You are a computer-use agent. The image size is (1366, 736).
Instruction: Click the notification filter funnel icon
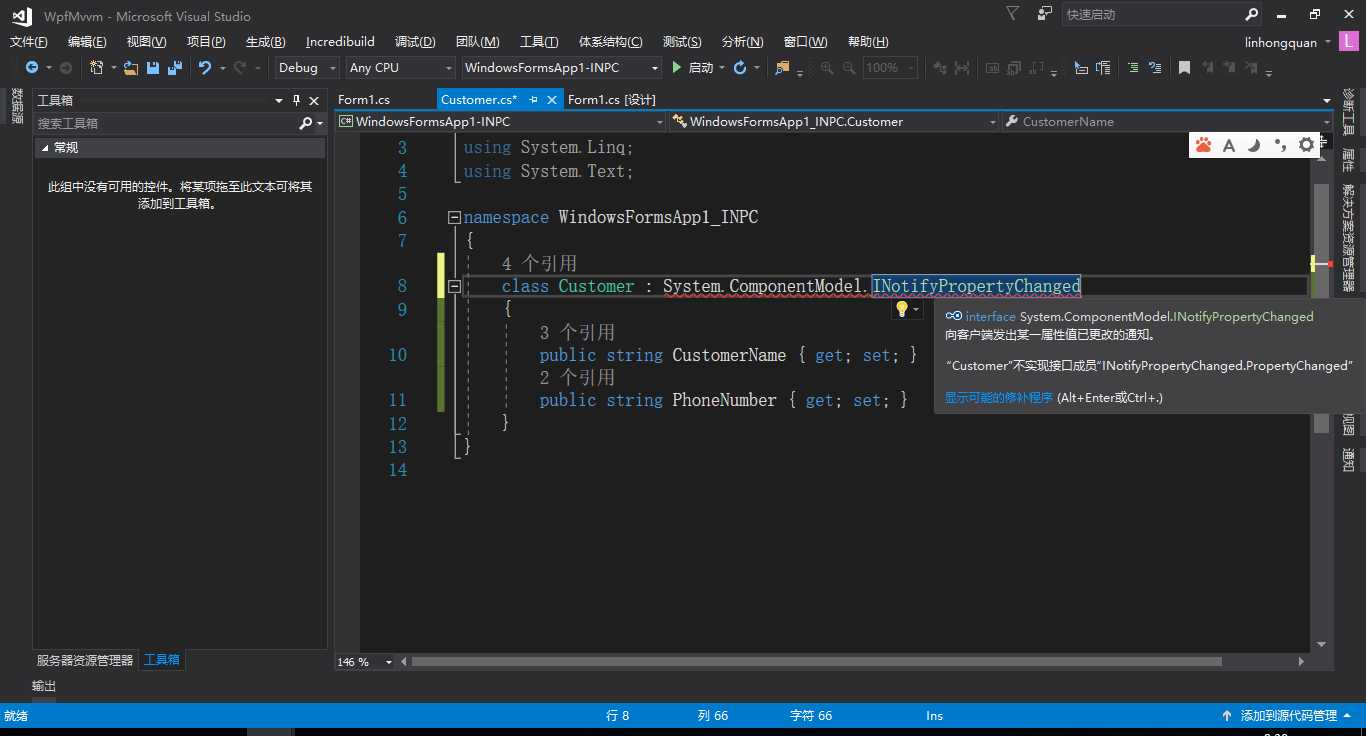[1013, 14]
